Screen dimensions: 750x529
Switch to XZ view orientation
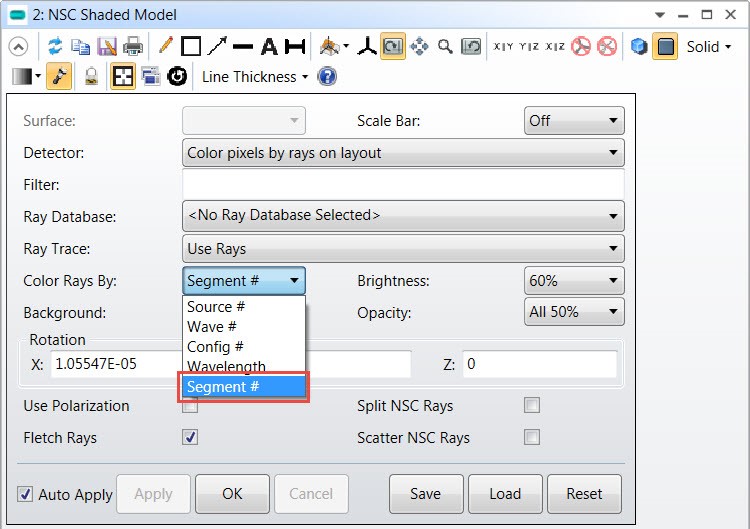555,46
